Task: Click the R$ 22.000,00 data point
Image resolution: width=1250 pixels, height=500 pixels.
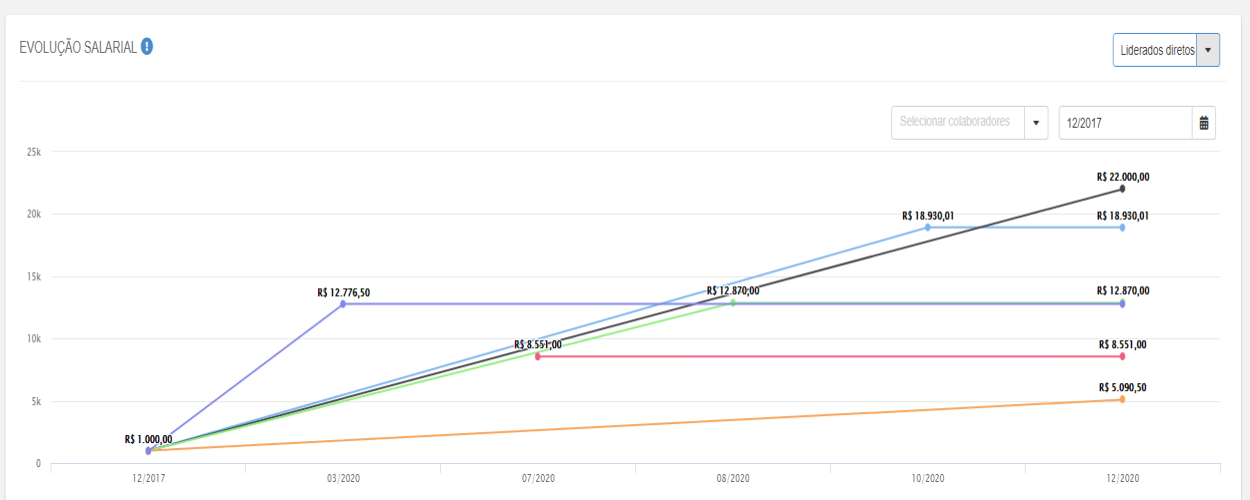Action: coord(1122,189)
